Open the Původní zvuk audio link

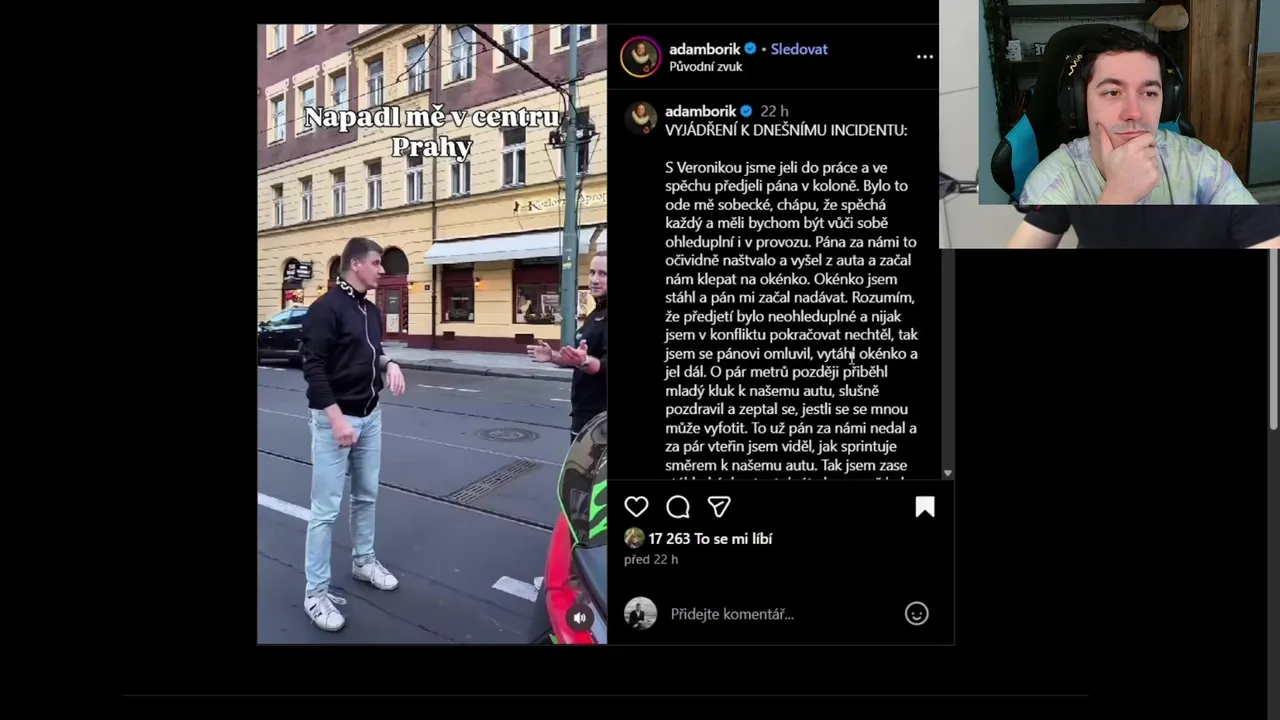706,67
